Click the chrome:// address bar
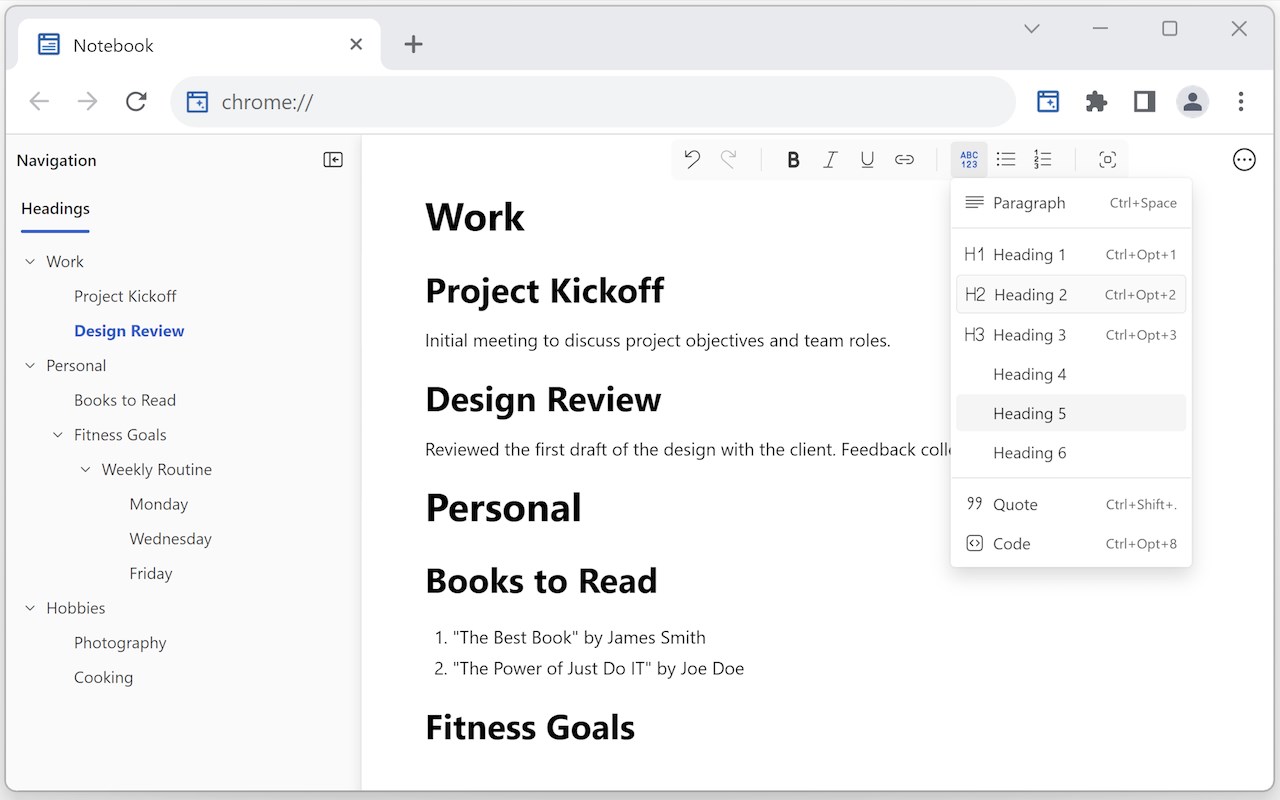This screenshot has height=800, width=1280. click(593, 101)
